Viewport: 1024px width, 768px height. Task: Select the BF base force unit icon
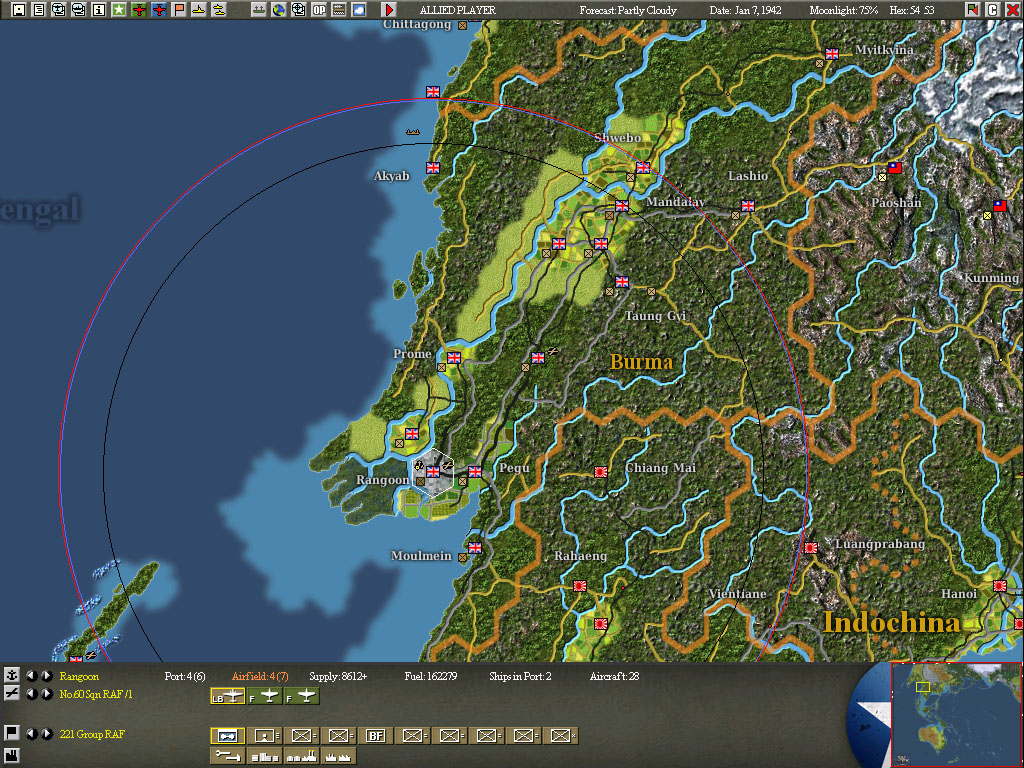tap(376, 736)
